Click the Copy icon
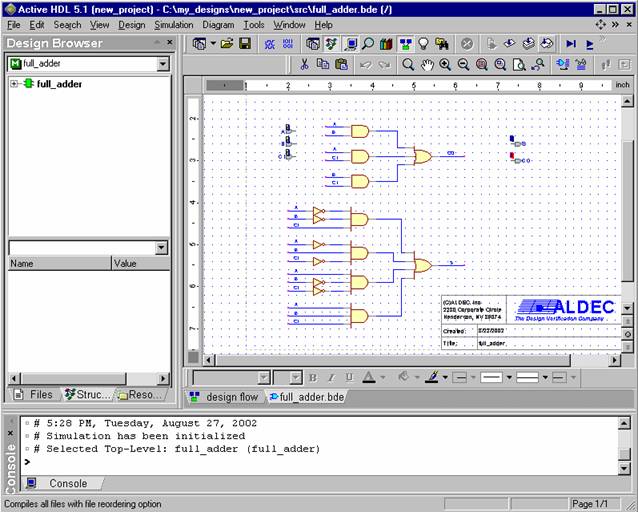Viewport: 638px width, 512px height. click(x=323, y=64)
